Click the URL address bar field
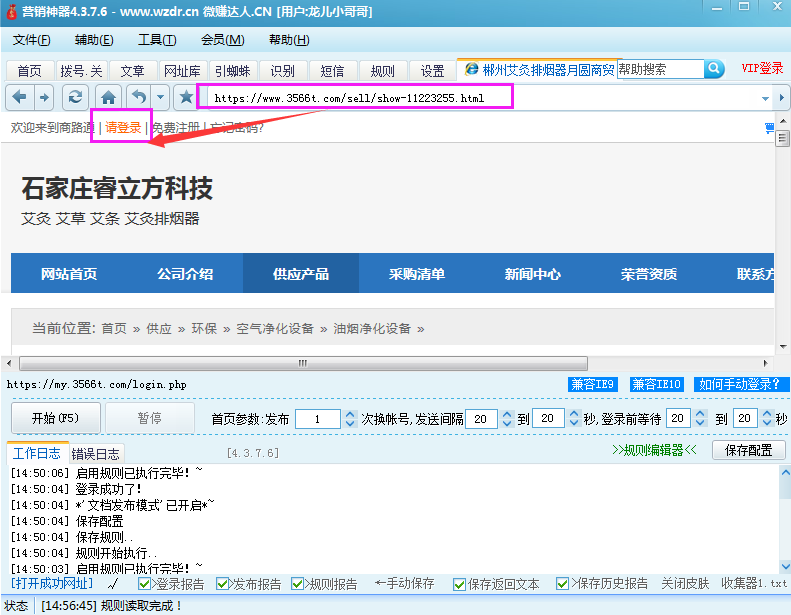The width and height of the screenshot is (791, 615). (482, 98)
